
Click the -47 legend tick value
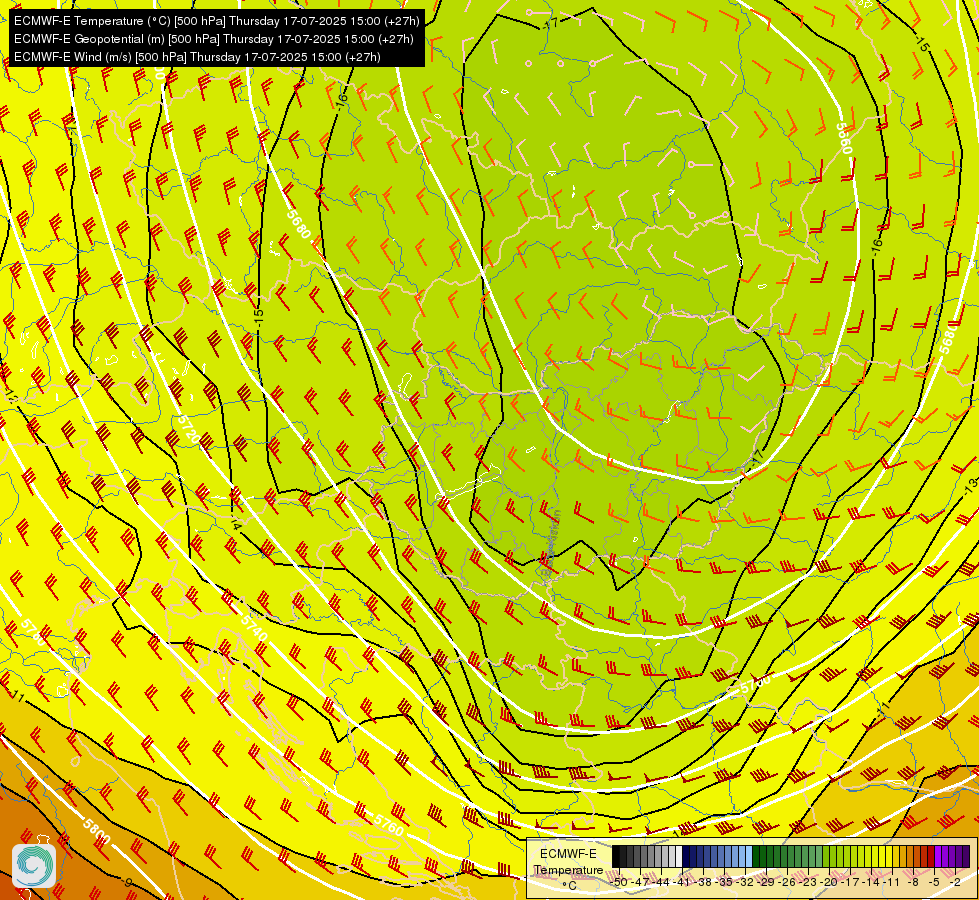641,883
